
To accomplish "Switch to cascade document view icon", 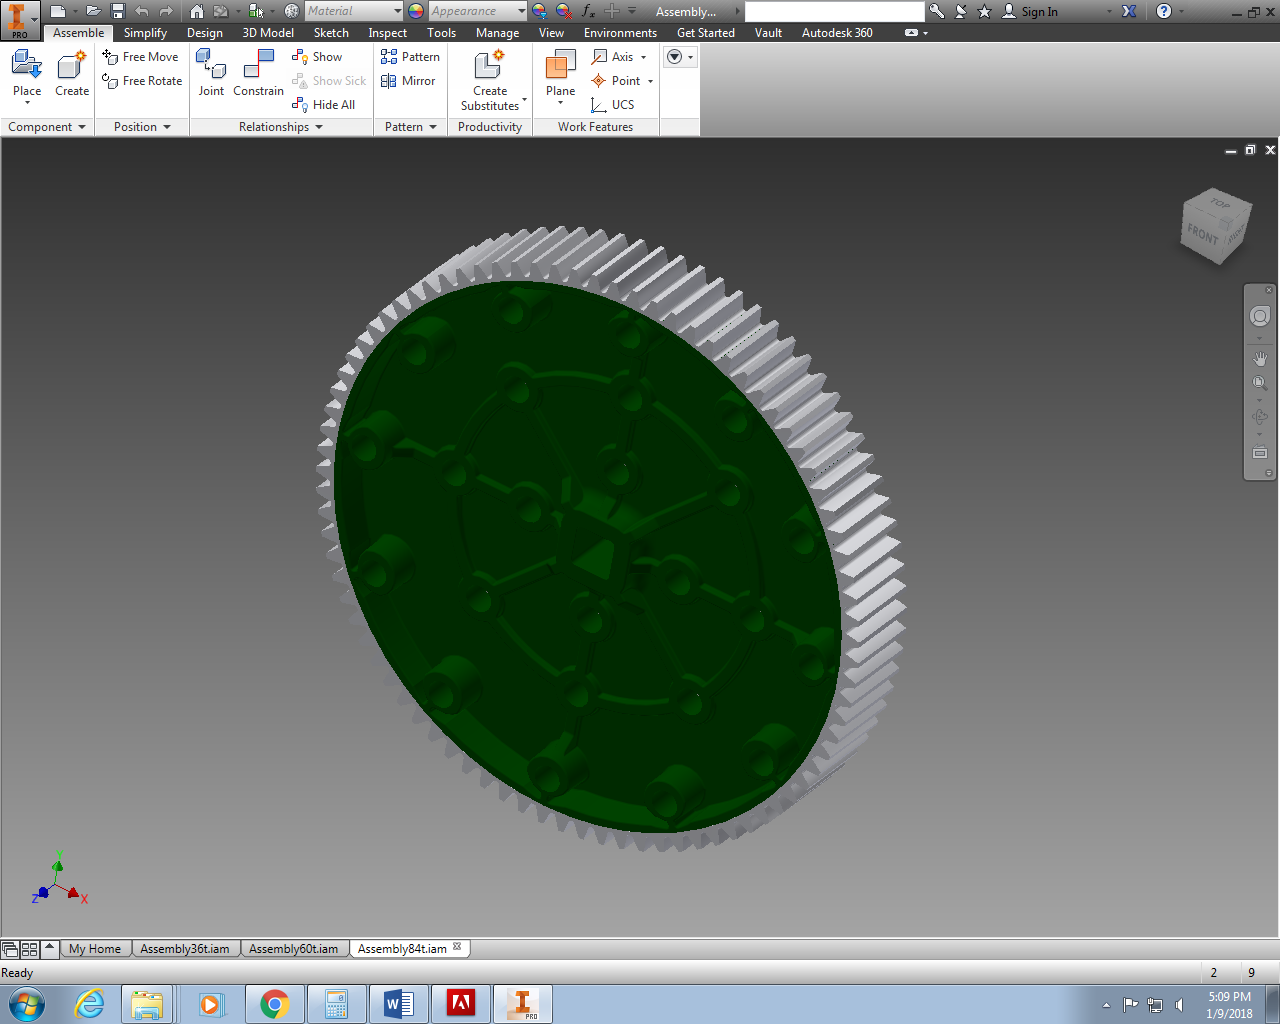I will tap(10, 949).
